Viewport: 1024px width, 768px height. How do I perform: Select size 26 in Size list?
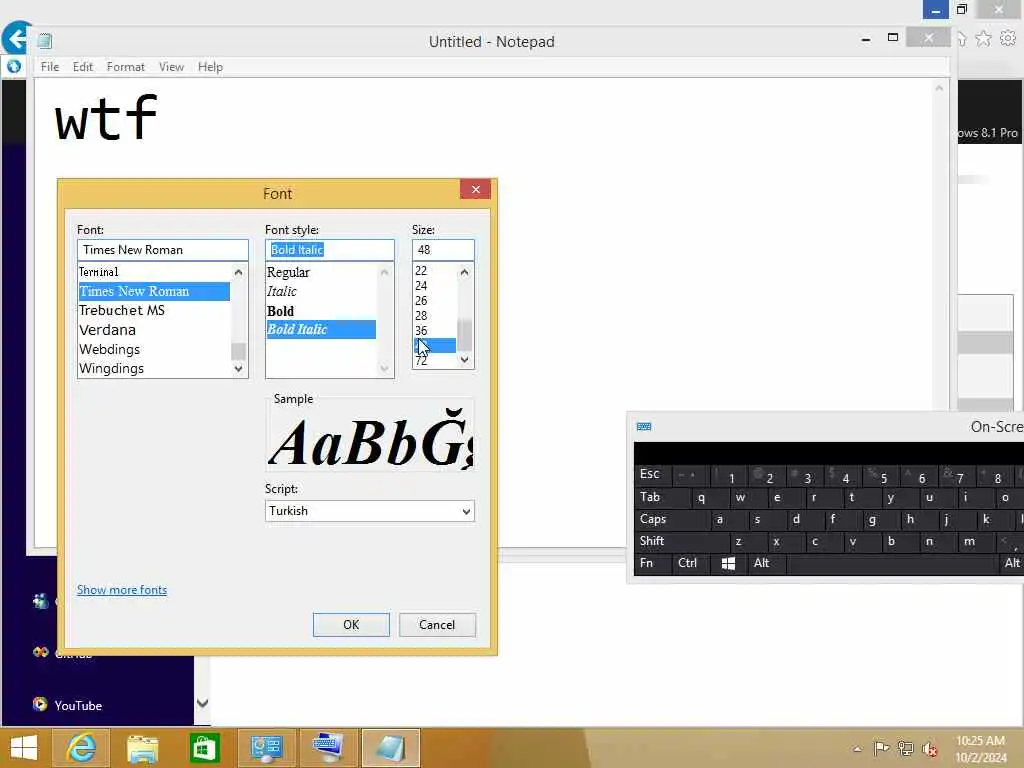435,300
